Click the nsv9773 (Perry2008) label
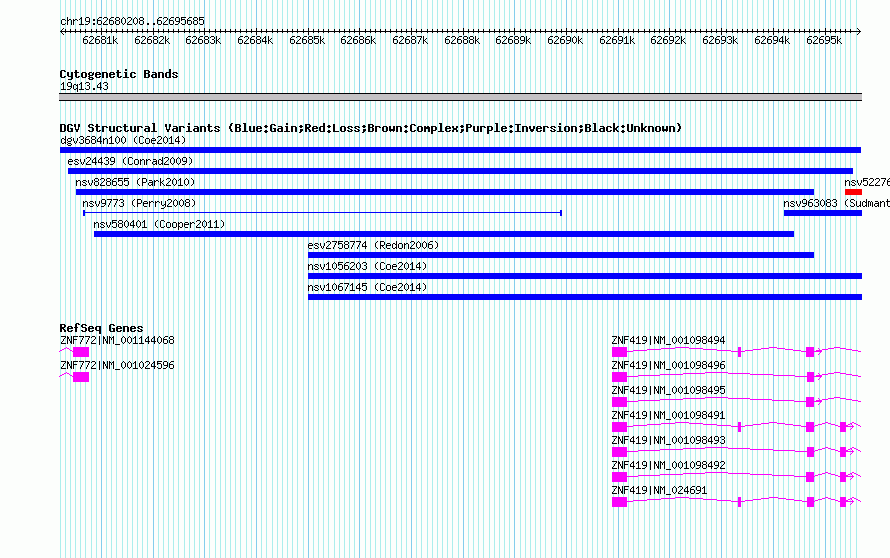This screenshot has height=558, width=890. coord(139,203)
